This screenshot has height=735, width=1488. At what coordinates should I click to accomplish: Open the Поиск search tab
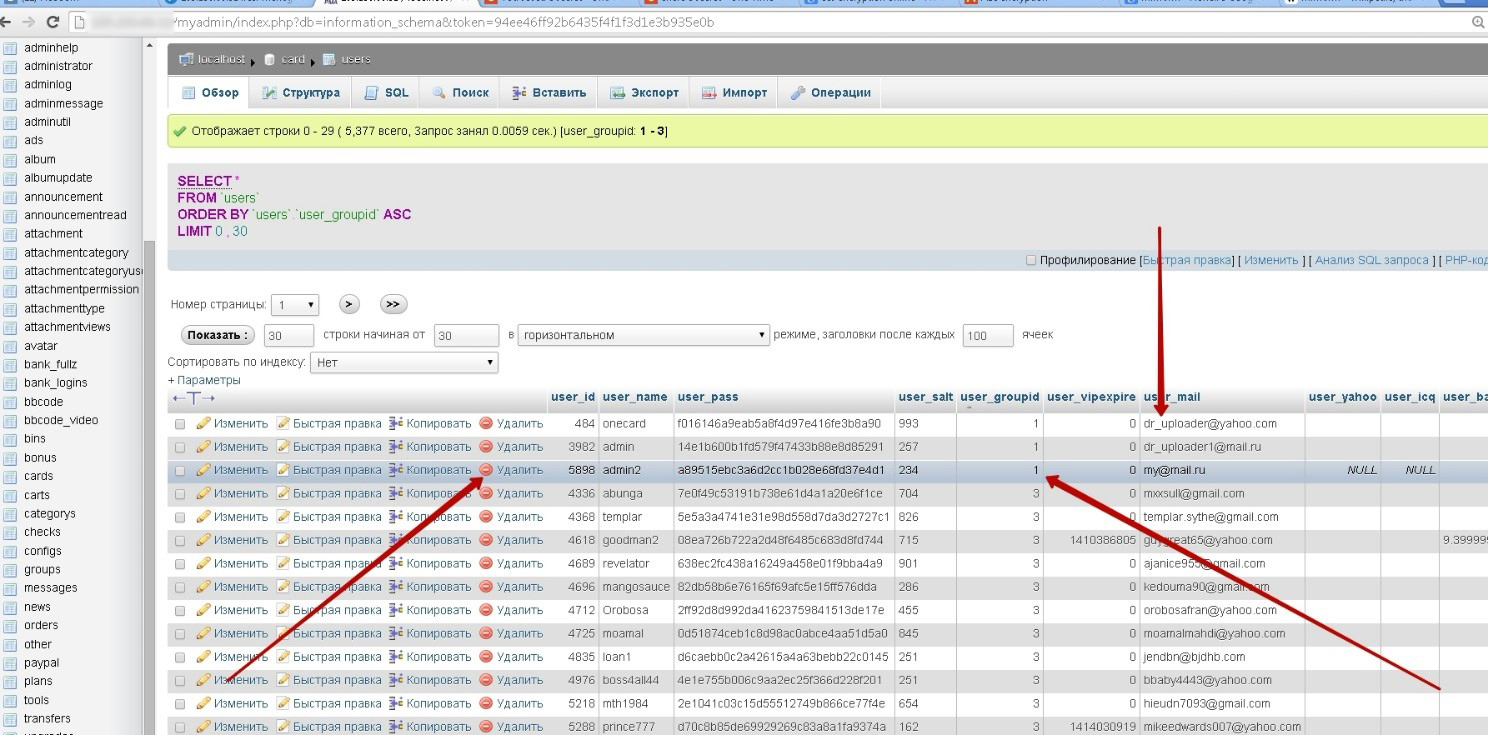[461, 93]
